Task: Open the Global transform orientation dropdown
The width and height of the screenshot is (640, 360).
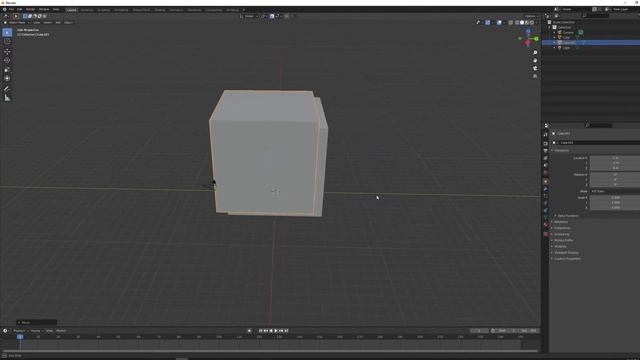Action: pyautogui.click(x=249, y=16)
